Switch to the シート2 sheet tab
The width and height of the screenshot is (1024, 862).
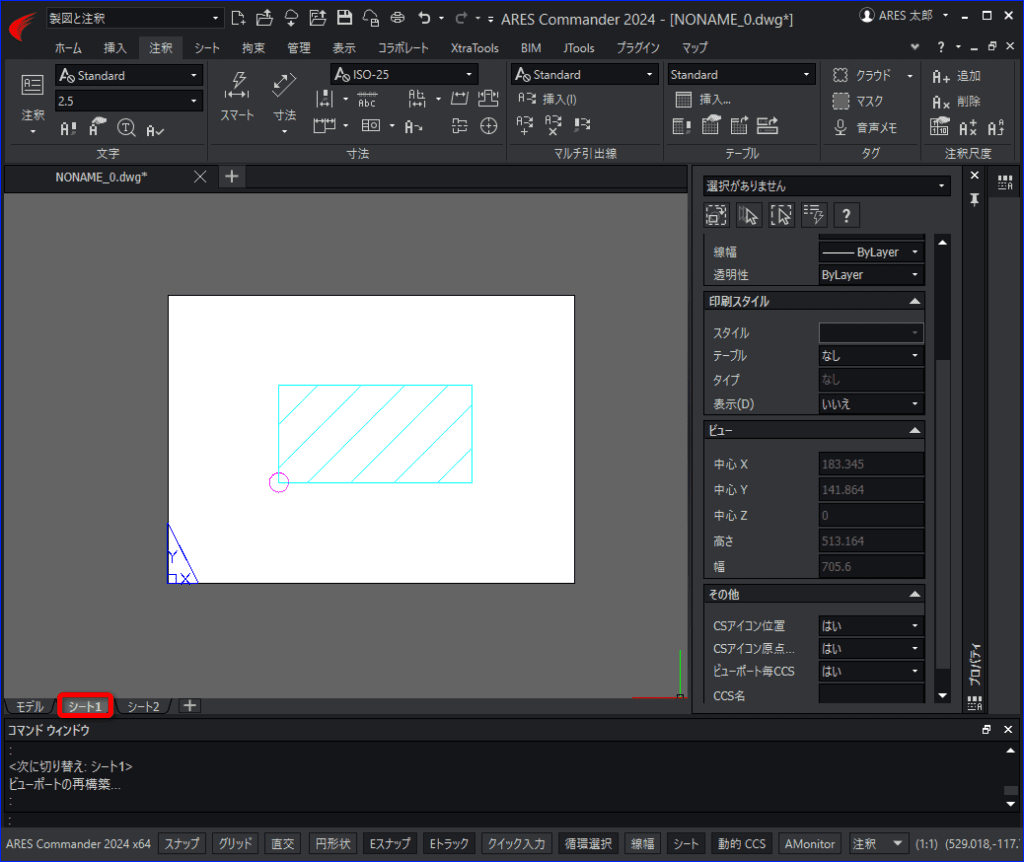pyautogui.click(x=143, y=707)
